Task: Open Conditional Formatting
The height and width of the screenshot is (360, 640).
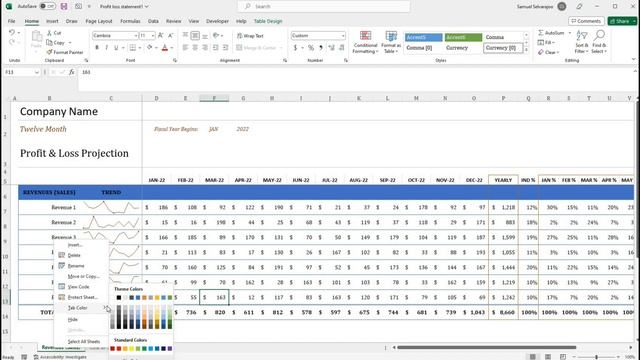Action: pyautogui.click(x=365, y=42)
